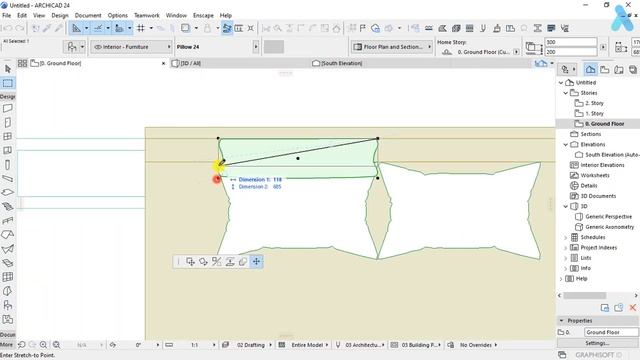640x360 pixels.
Task: Activate the Shell tool
Action: [x=8, y=249]
